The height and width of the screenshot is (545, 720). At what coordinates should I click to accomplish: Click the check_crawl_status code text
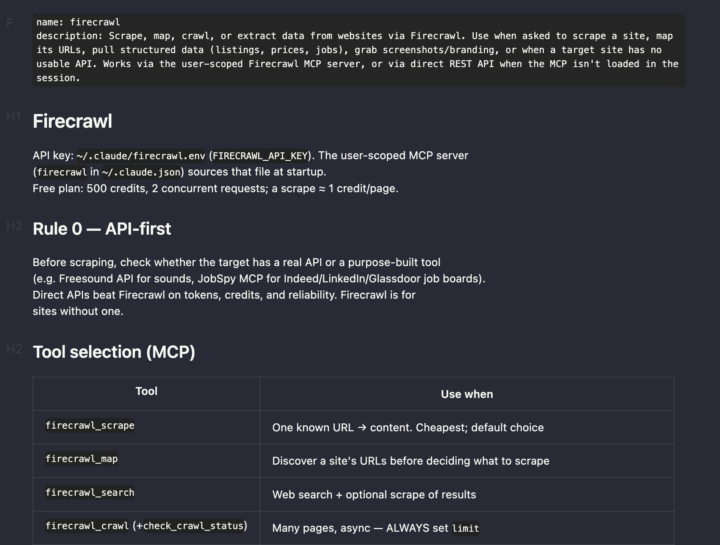click(x=193, y=526)
